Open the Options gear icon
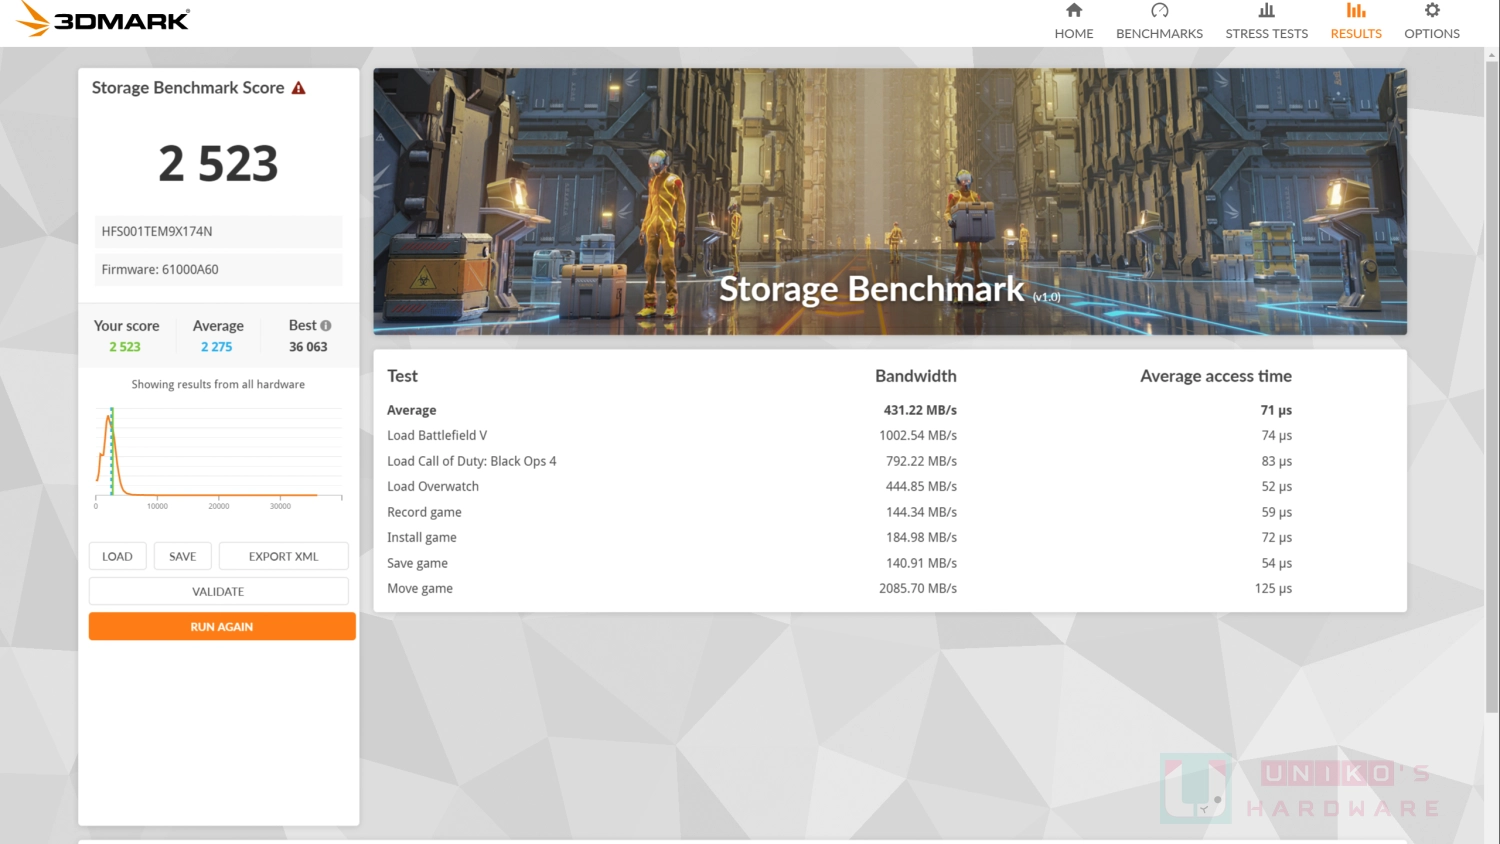1500x844 pixels. pyautogui.click(x=1432, y=11)
